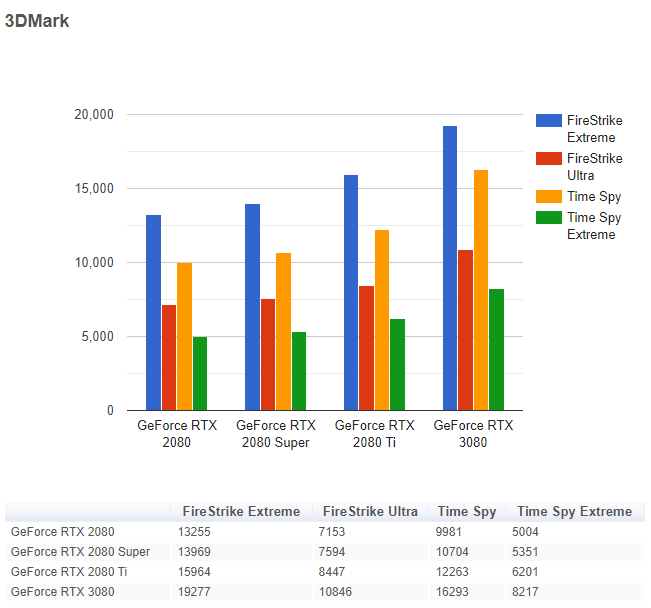
Task: Click the orange bar for GeForce RTX 2080
Action: (184, 336)
